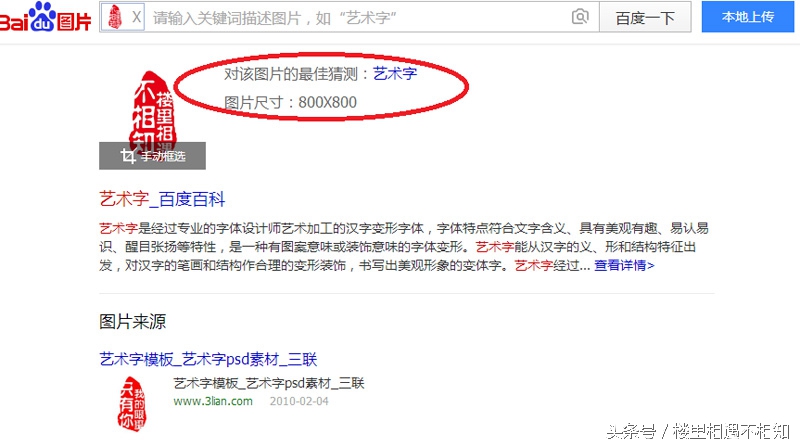This screenshot has height=446, width=800.
Task: Click the 本地上传 upload button
Action: [x=747, y=17]
